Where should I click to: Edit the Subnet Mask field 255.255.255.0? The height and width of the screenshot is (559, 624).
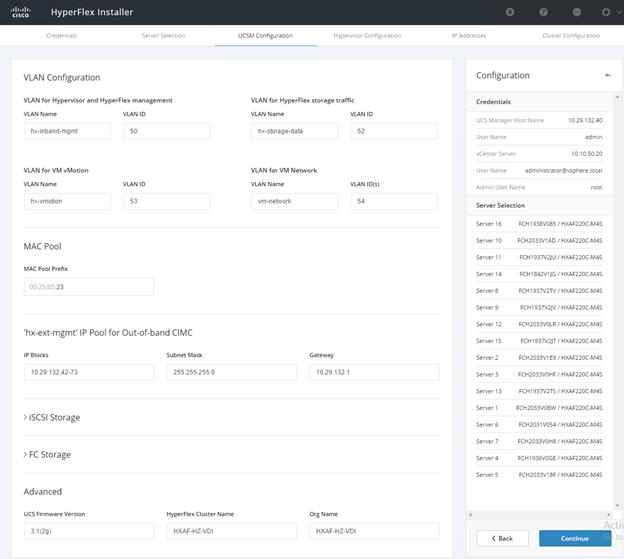232,372
